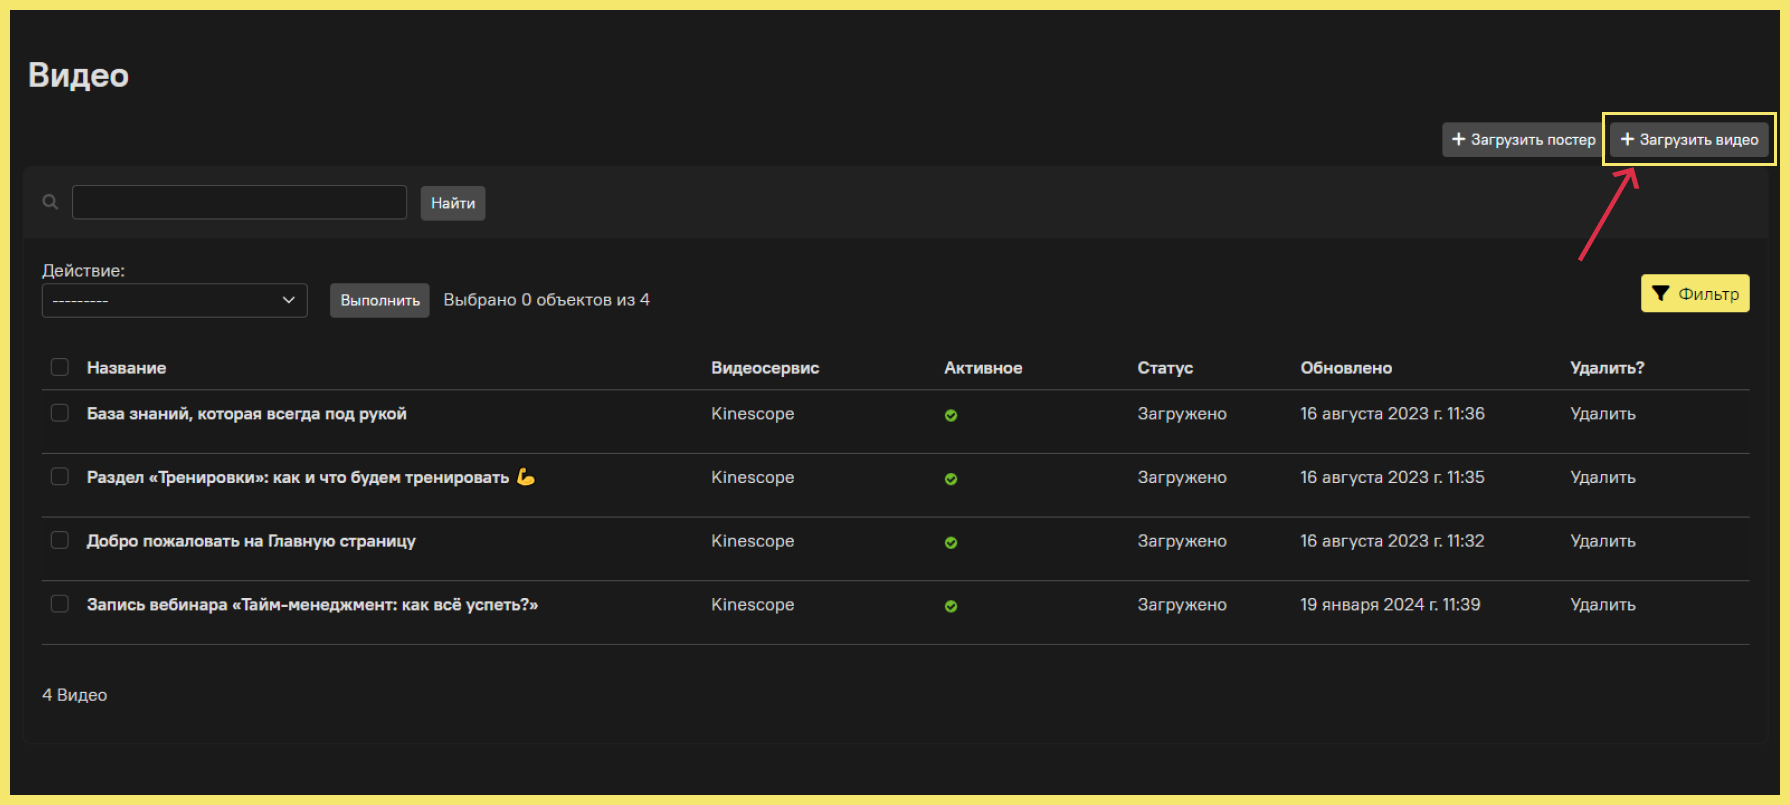Image resolution: width=1790 pixels, height=805 pixels.
Task: Open the yellow «Фильтр» button
Action: 1695,294
